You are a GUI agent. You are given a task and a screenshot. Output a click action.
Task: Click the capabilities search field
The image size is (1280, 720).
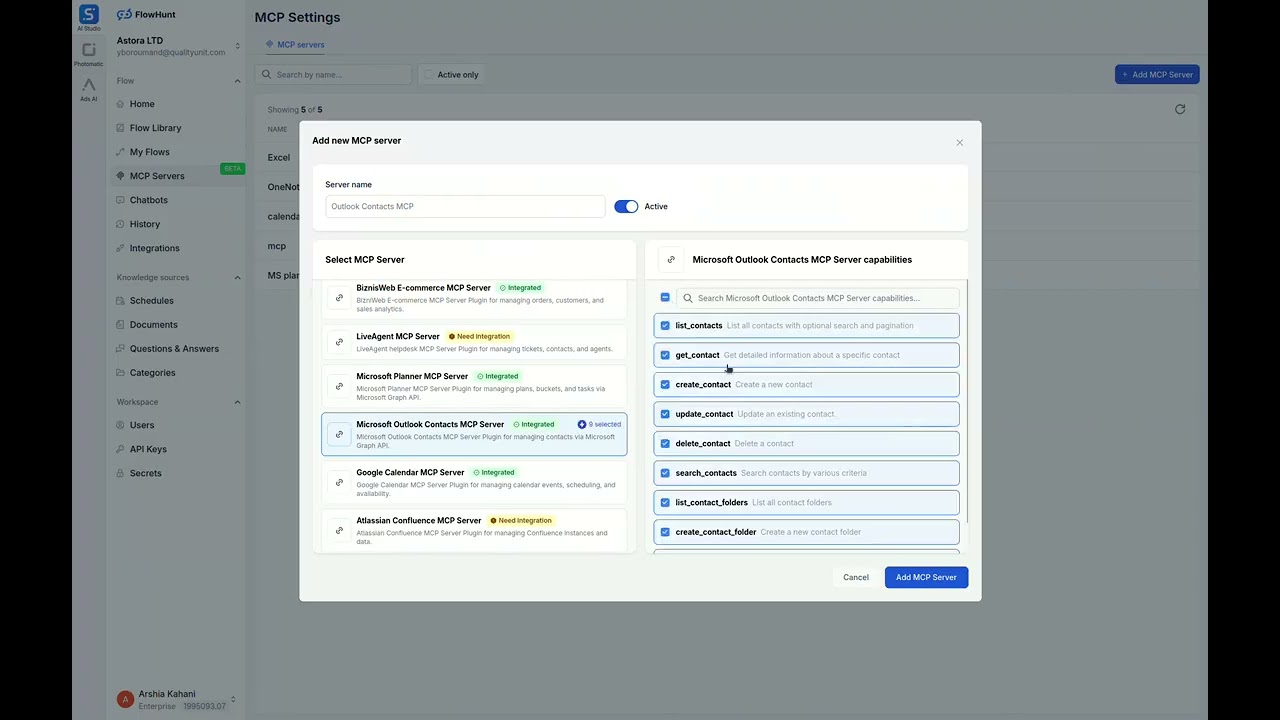click(817, 298)
